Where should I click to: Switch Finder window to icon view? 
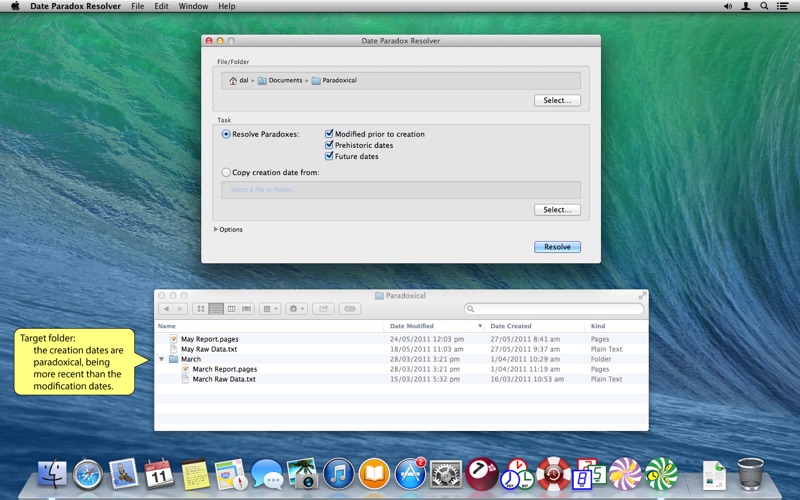coord(201,309)
